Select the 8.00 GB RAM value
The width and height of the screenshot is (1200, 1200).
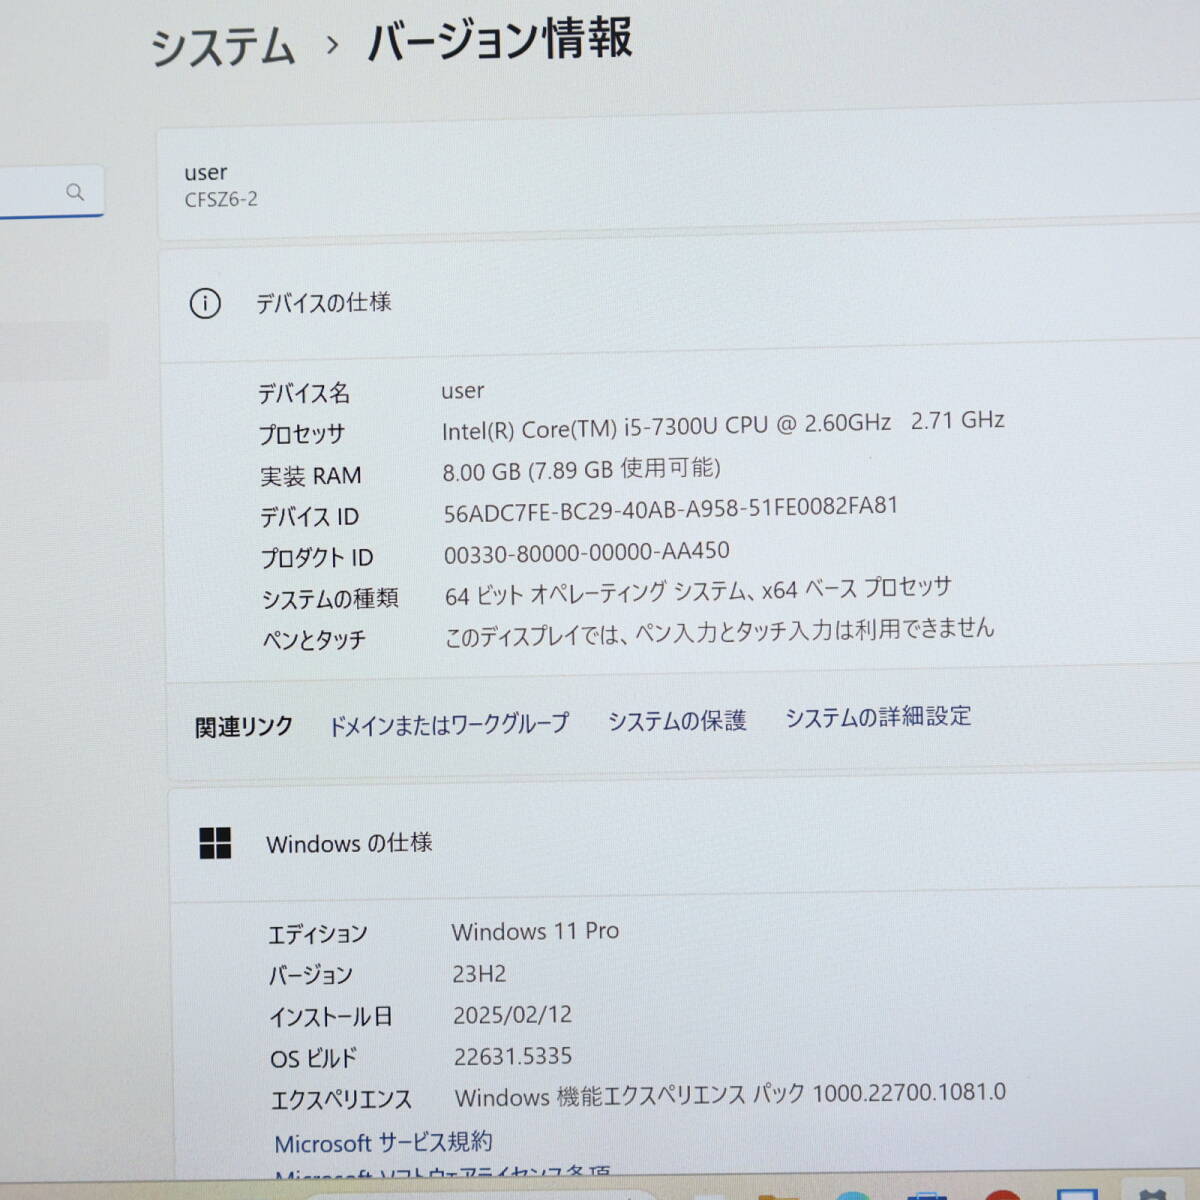point(581,469)
